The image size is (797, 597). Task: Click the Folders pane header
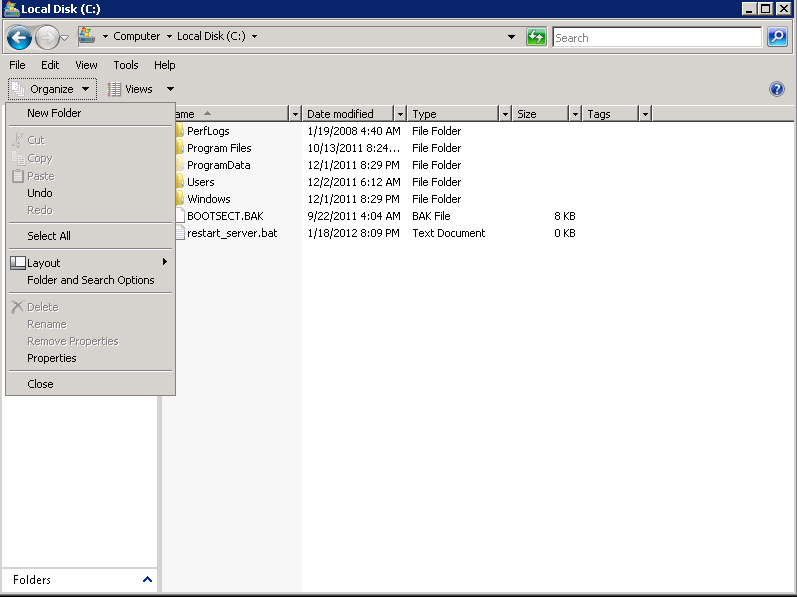[x=79, y=580]
